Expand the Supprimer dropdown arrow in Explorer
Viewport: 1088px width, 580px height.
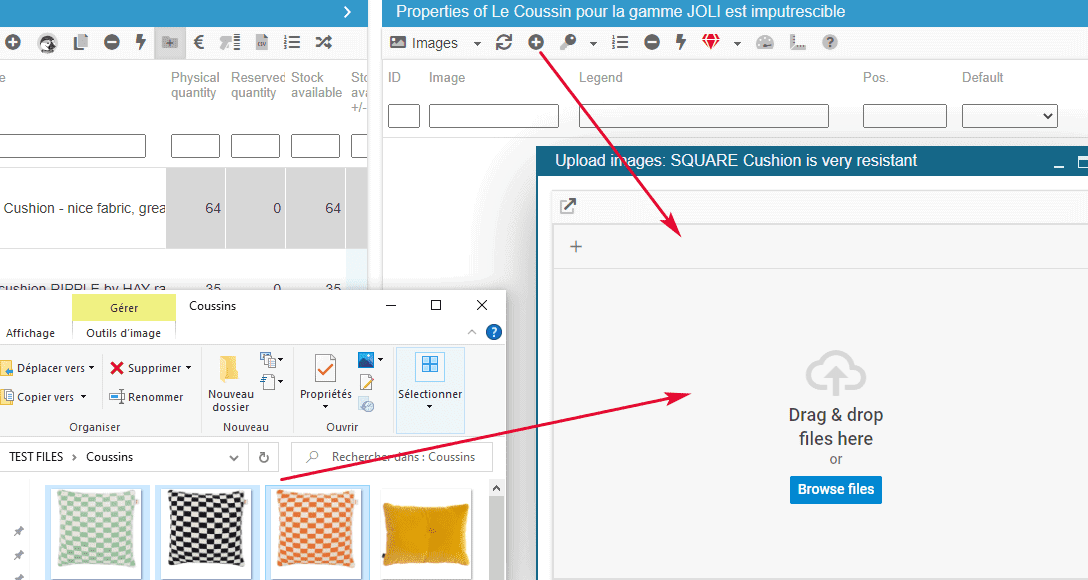[188, 368]
